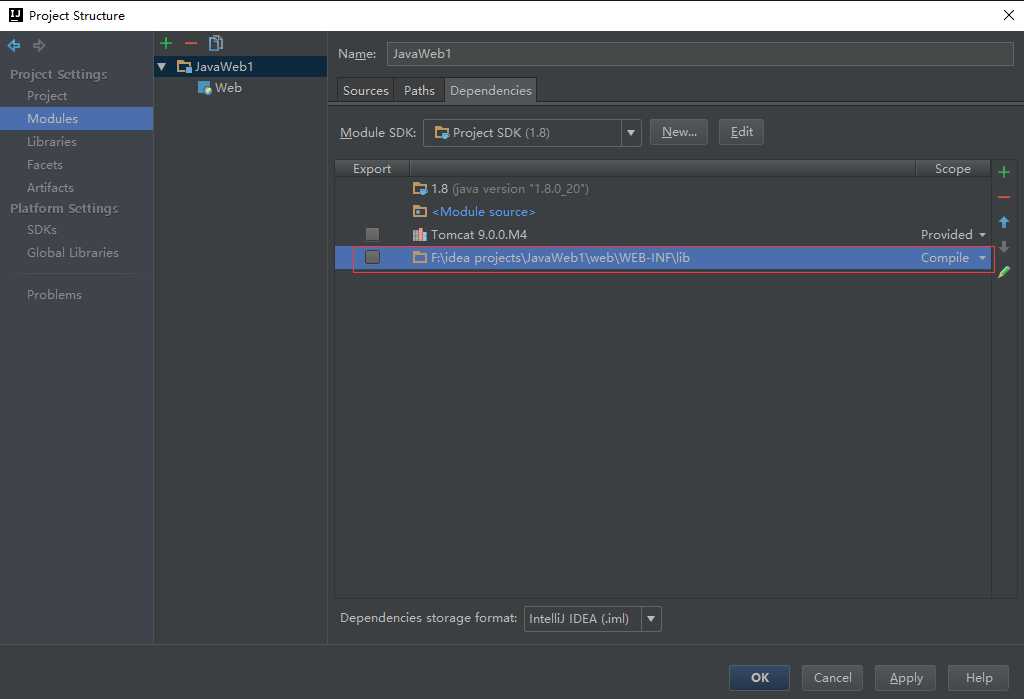Open Project settings section
Image resolution: width=1024 pixels, height=699 pixels.
(x=47, y=95)
